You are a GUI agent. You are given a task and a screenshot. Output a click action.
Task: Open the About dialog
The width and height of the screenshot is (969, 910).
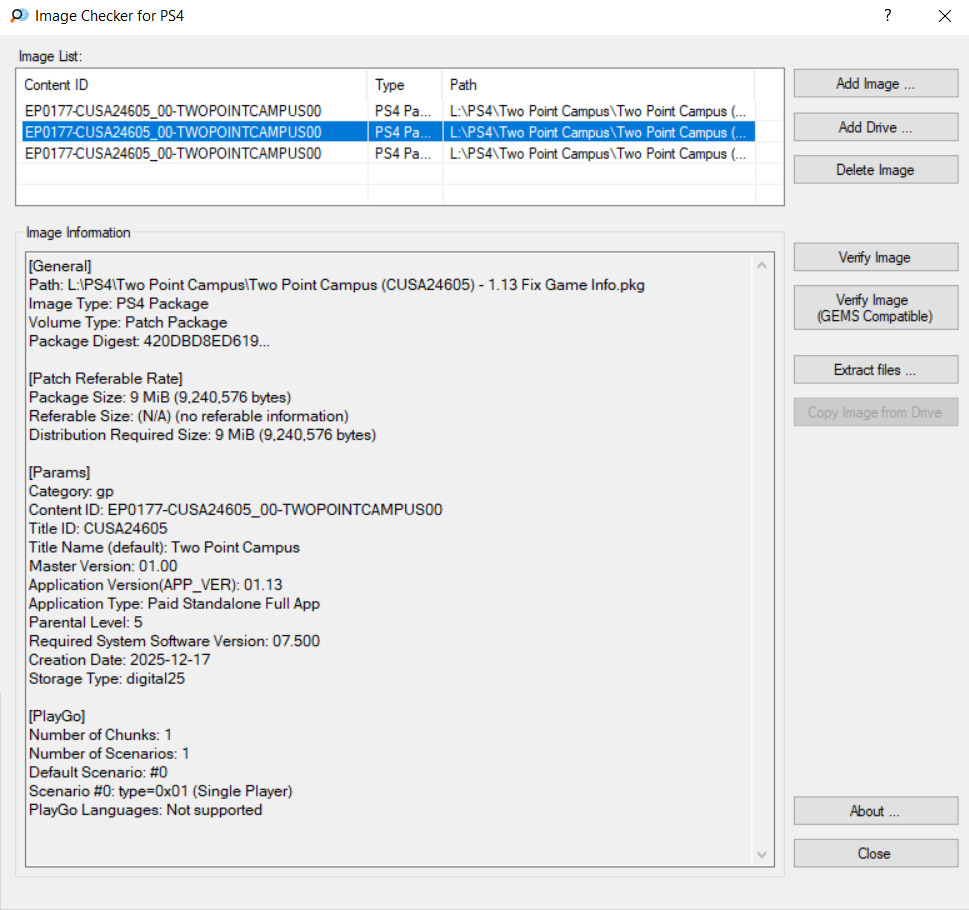875,811
